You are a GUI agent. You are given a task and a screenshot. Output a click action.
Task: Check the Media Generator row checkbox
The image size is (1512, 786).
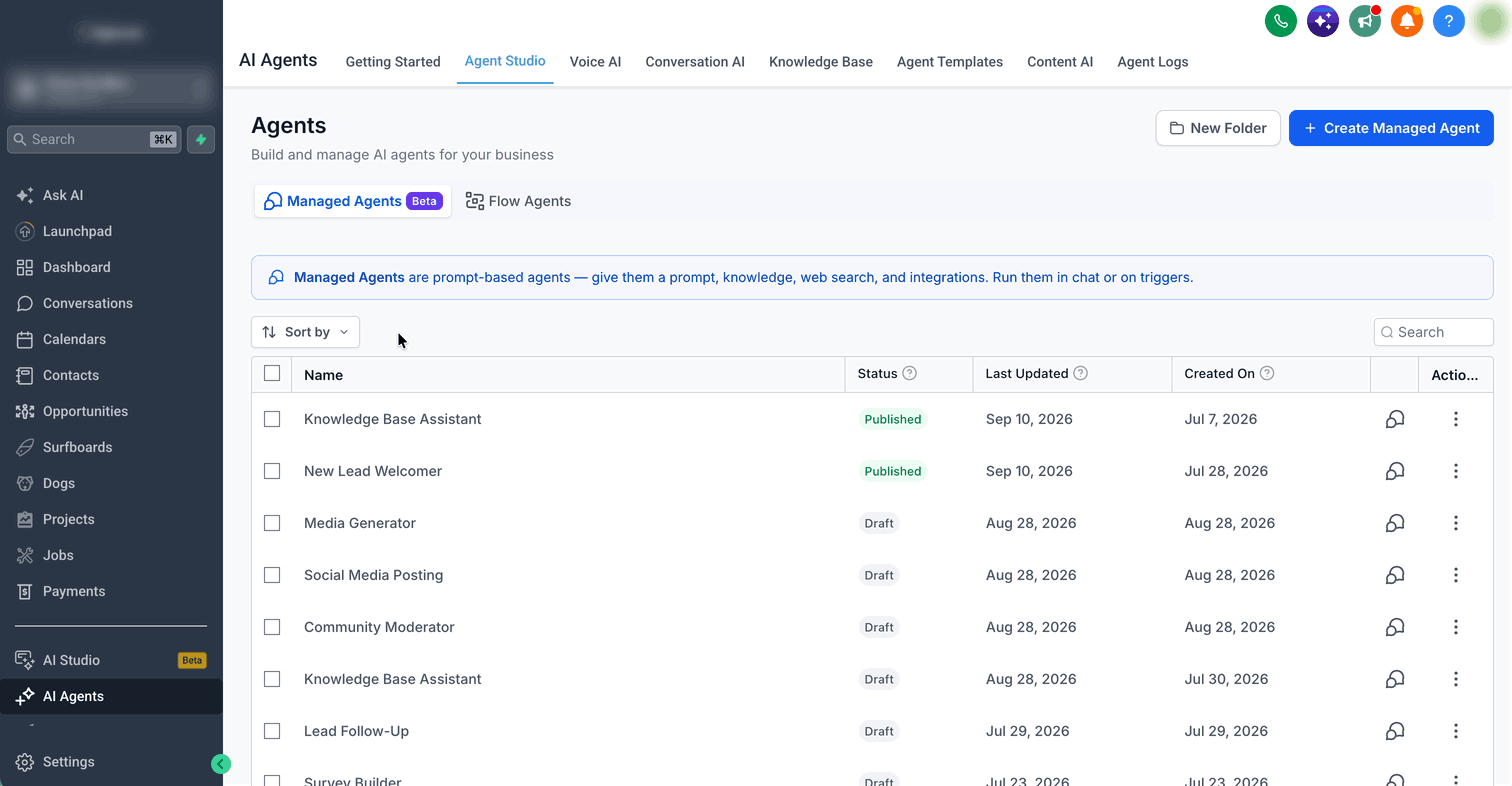coord(272,523)
